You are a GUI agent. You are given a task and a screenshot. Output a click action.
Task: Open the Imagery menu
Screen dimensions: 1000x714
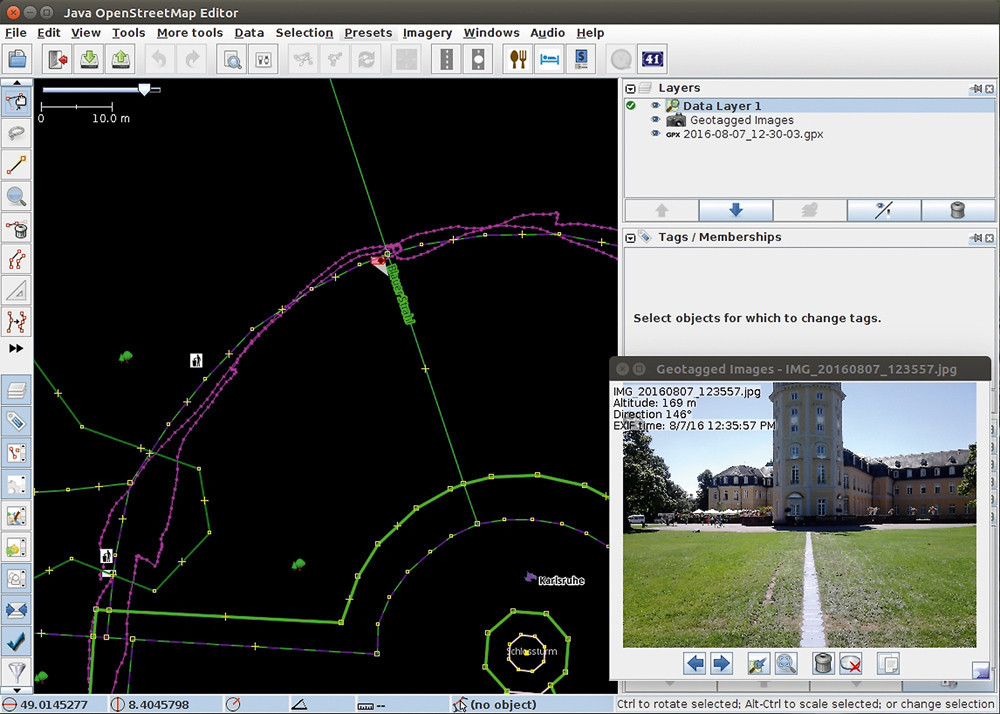[427, 33]
